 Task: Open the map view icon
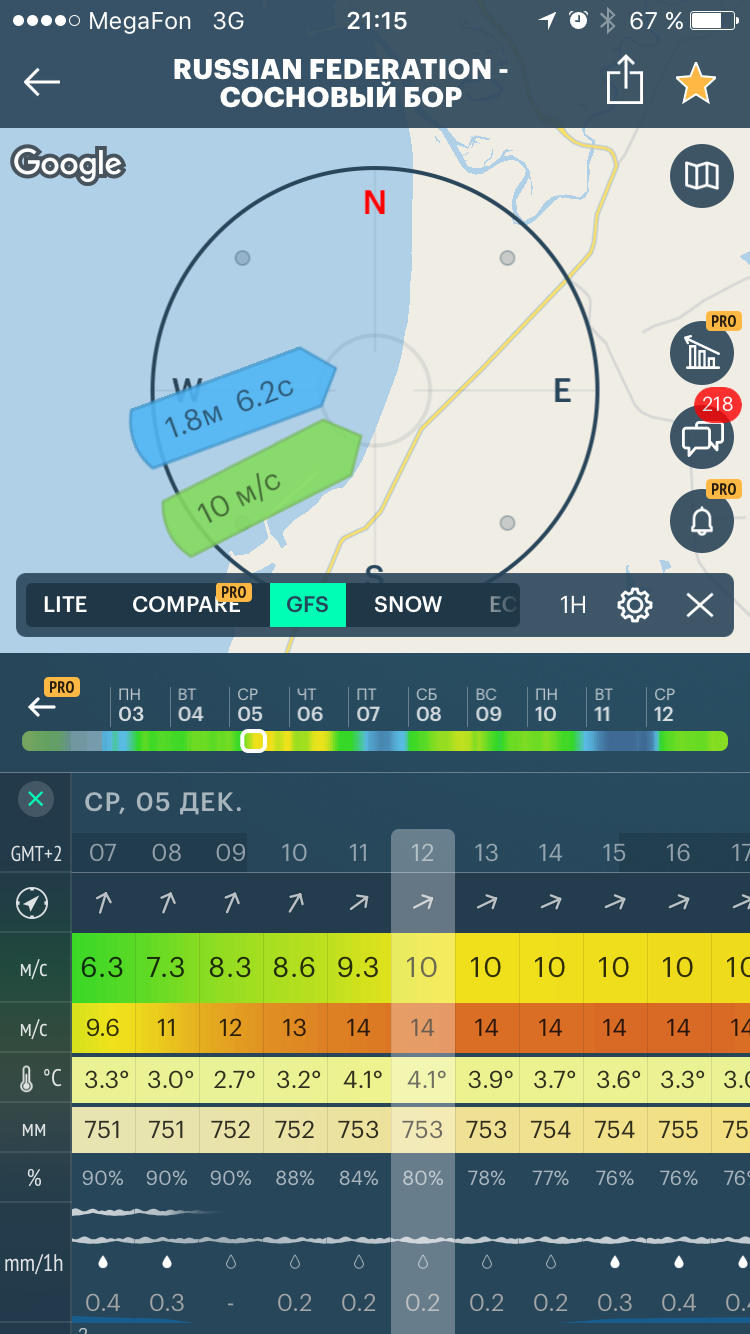pyautogui.click(x=701, y=176)
